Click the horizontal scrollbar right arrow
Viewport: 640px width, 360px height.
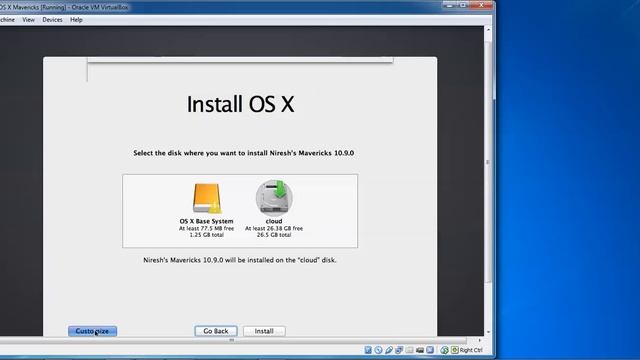[480, 340]
